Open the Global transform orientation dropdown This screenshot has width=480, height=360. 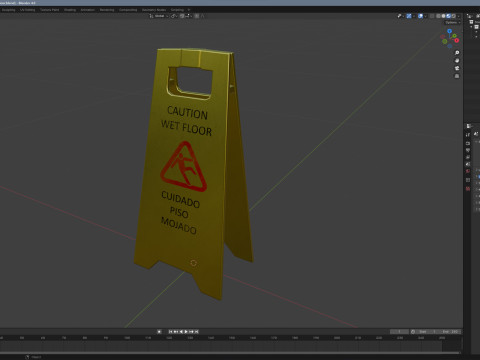pyautogui.click(x=159, y=16)
